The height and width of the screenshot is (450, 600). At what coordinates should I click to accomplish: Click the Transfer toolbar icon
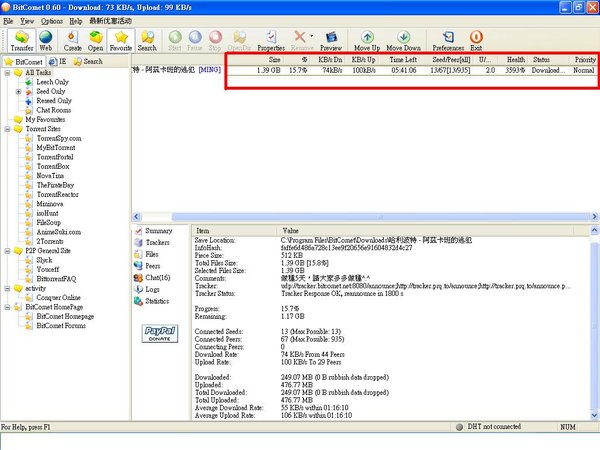[22, 40]
